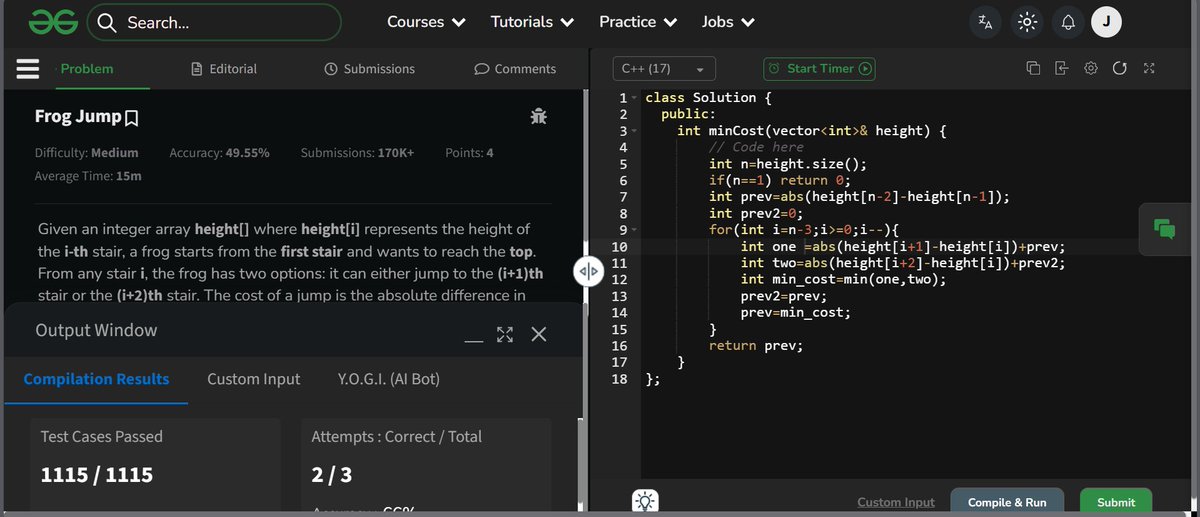Viewport: 1200px width, 517px height.
Task: Click the search magnifier icon
Action: [x=108, y=22]
